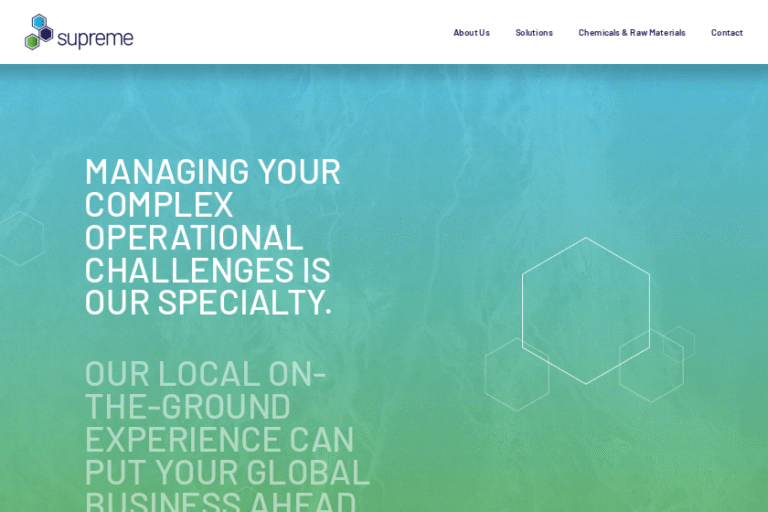Click the medium hexagon overlapping the large hexagon's lower-right corner
Image resolution: width=768 pixels, height=512 pixels.
point(651,366)
